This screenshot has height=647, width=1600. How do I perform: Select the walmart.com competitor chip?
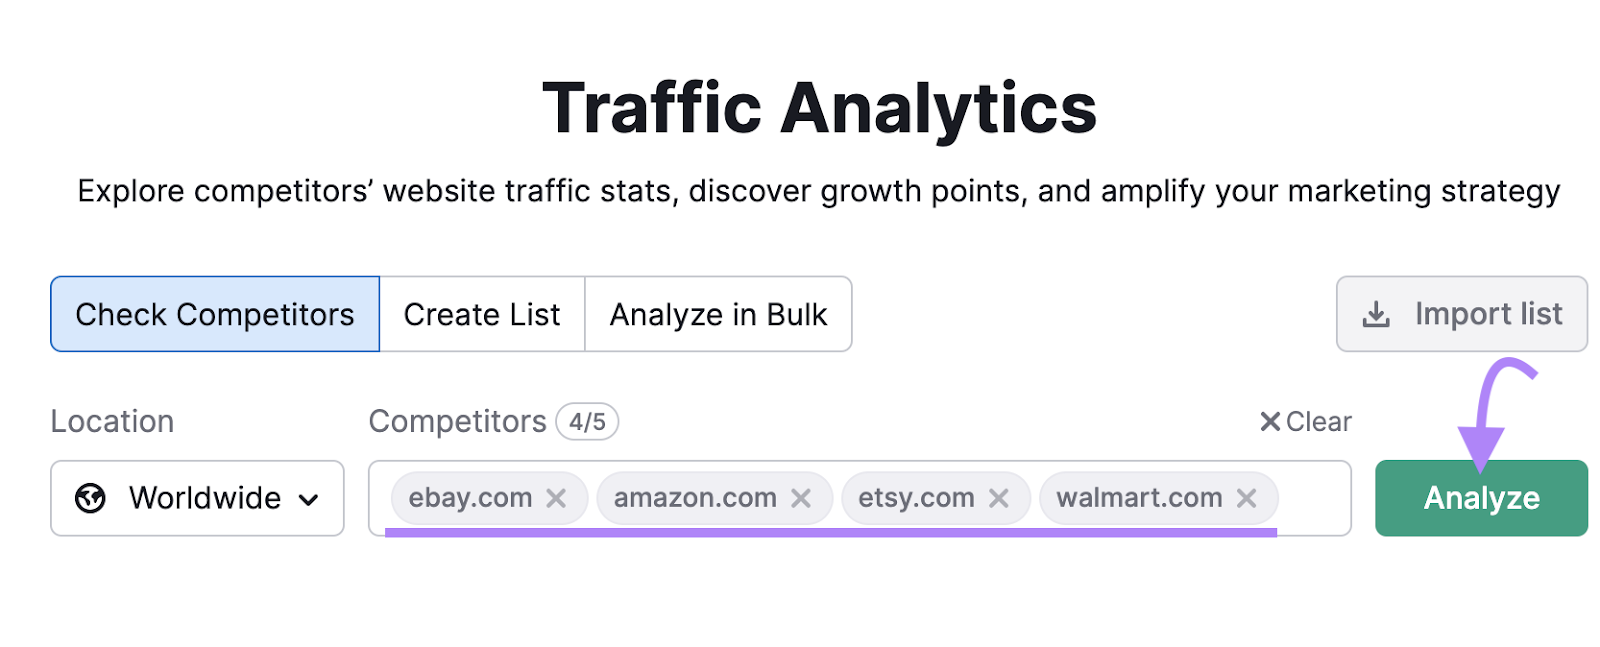click(1140, 497)
